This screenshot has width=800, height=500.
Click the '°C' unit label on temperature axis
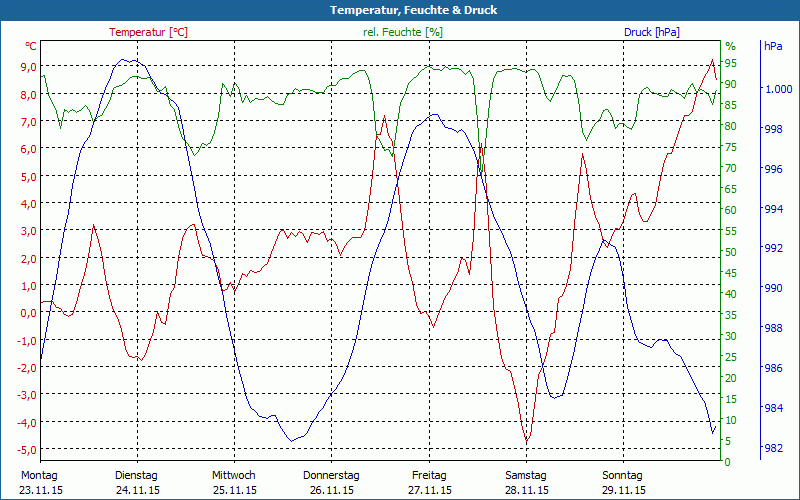pyautogui.click(x=31, y=46)
